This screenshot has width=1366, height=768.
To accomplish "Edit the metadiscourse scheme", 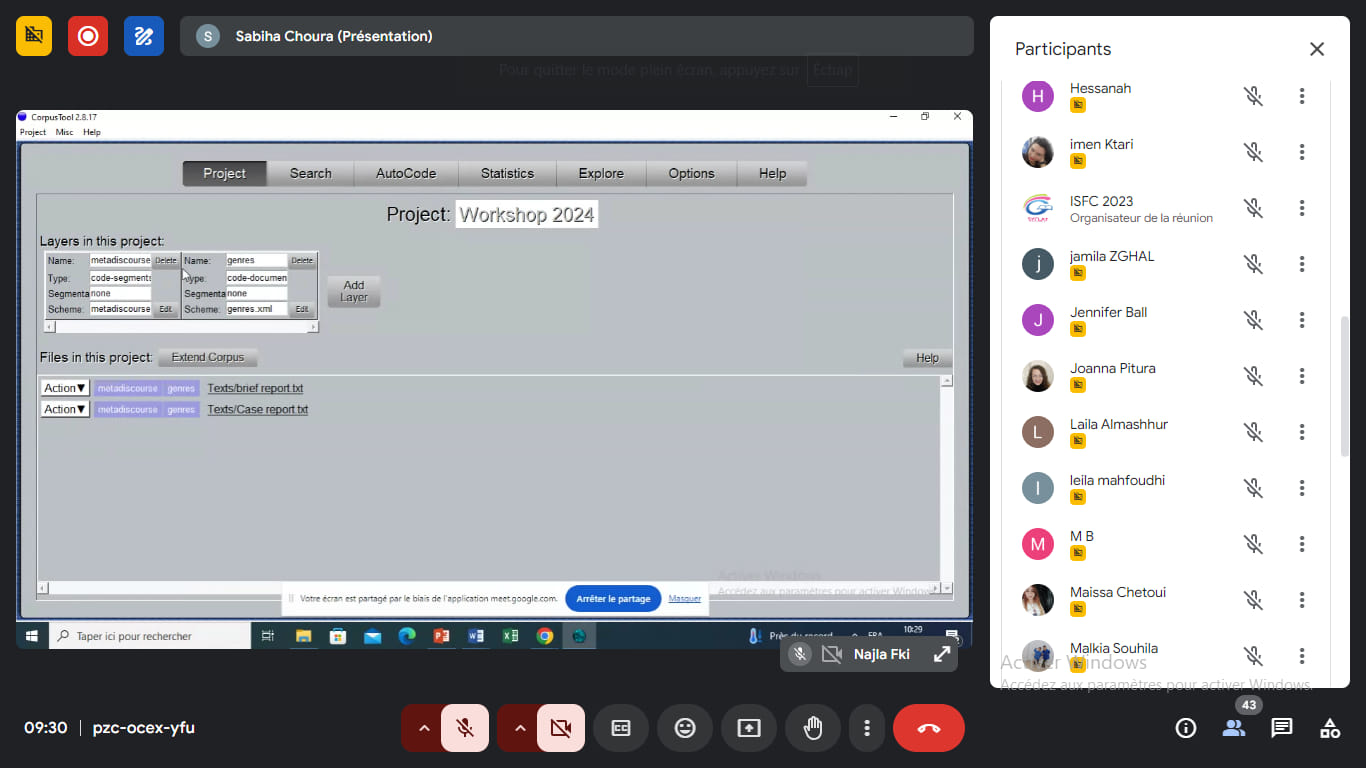I will tap(165, 309).
